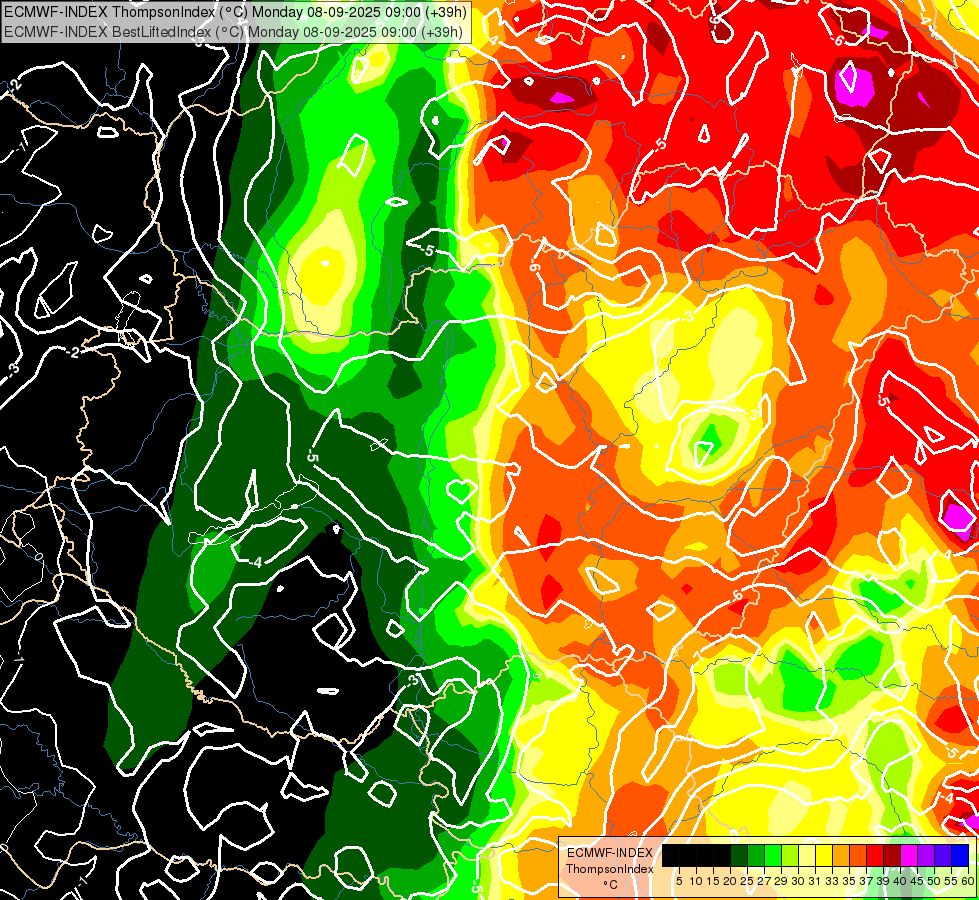The height and width of the screenshot is (900, 979).
Task: Click the °C unit label in the legend
Action: pos(610,885)
